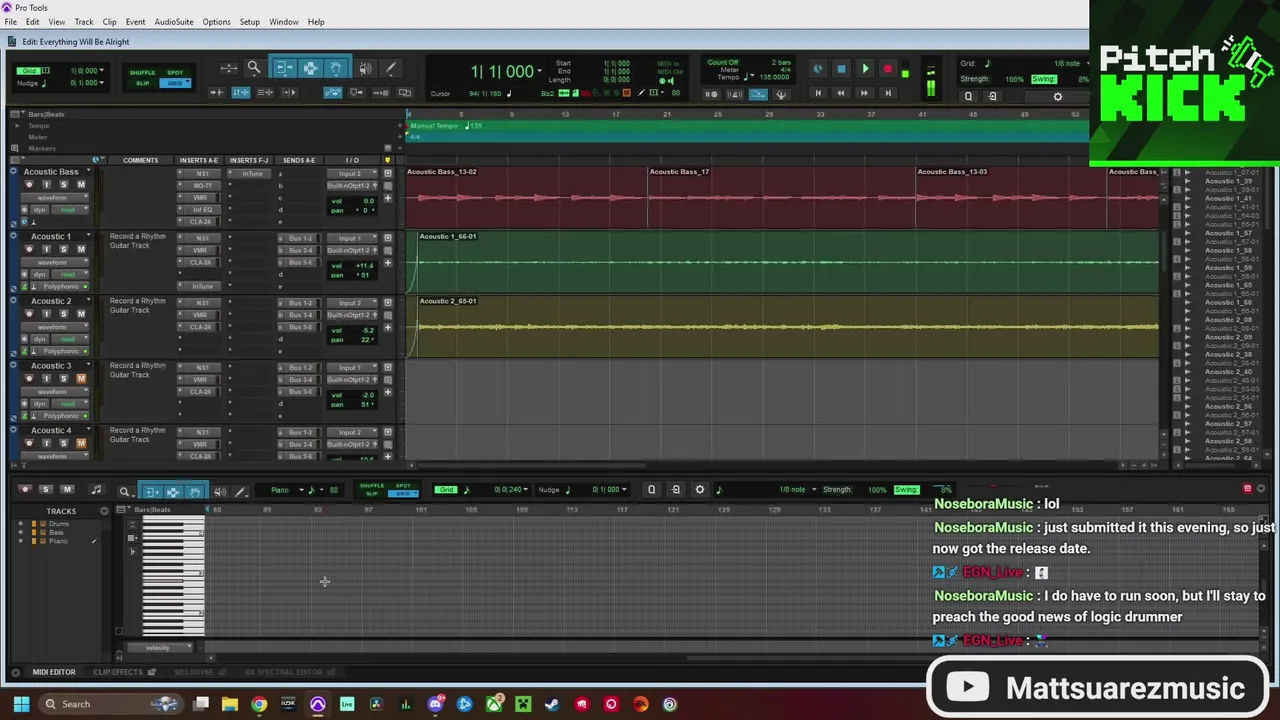Expand the Tempo ruler triangle
The image size is (1280, 720).
tap(17, 126)
